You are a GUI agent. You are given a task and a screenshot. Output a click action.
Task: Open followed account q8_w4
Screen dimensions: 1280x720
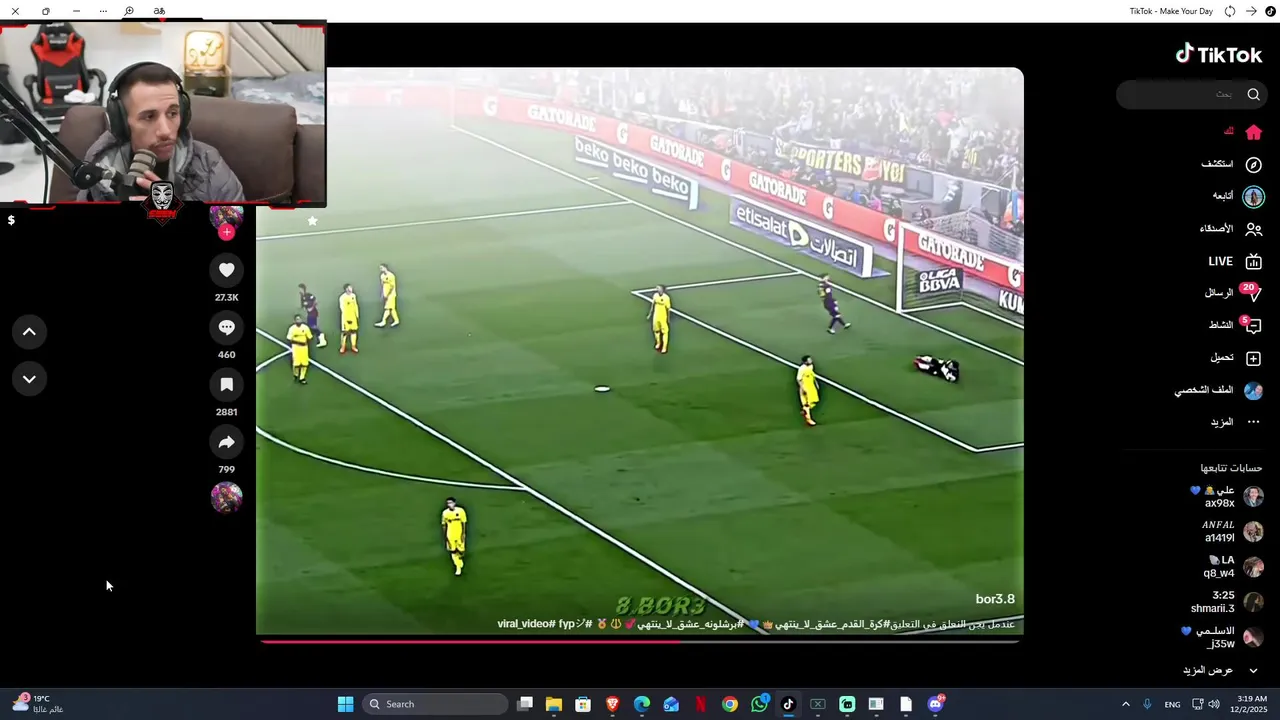click(x=1233, y=567)
